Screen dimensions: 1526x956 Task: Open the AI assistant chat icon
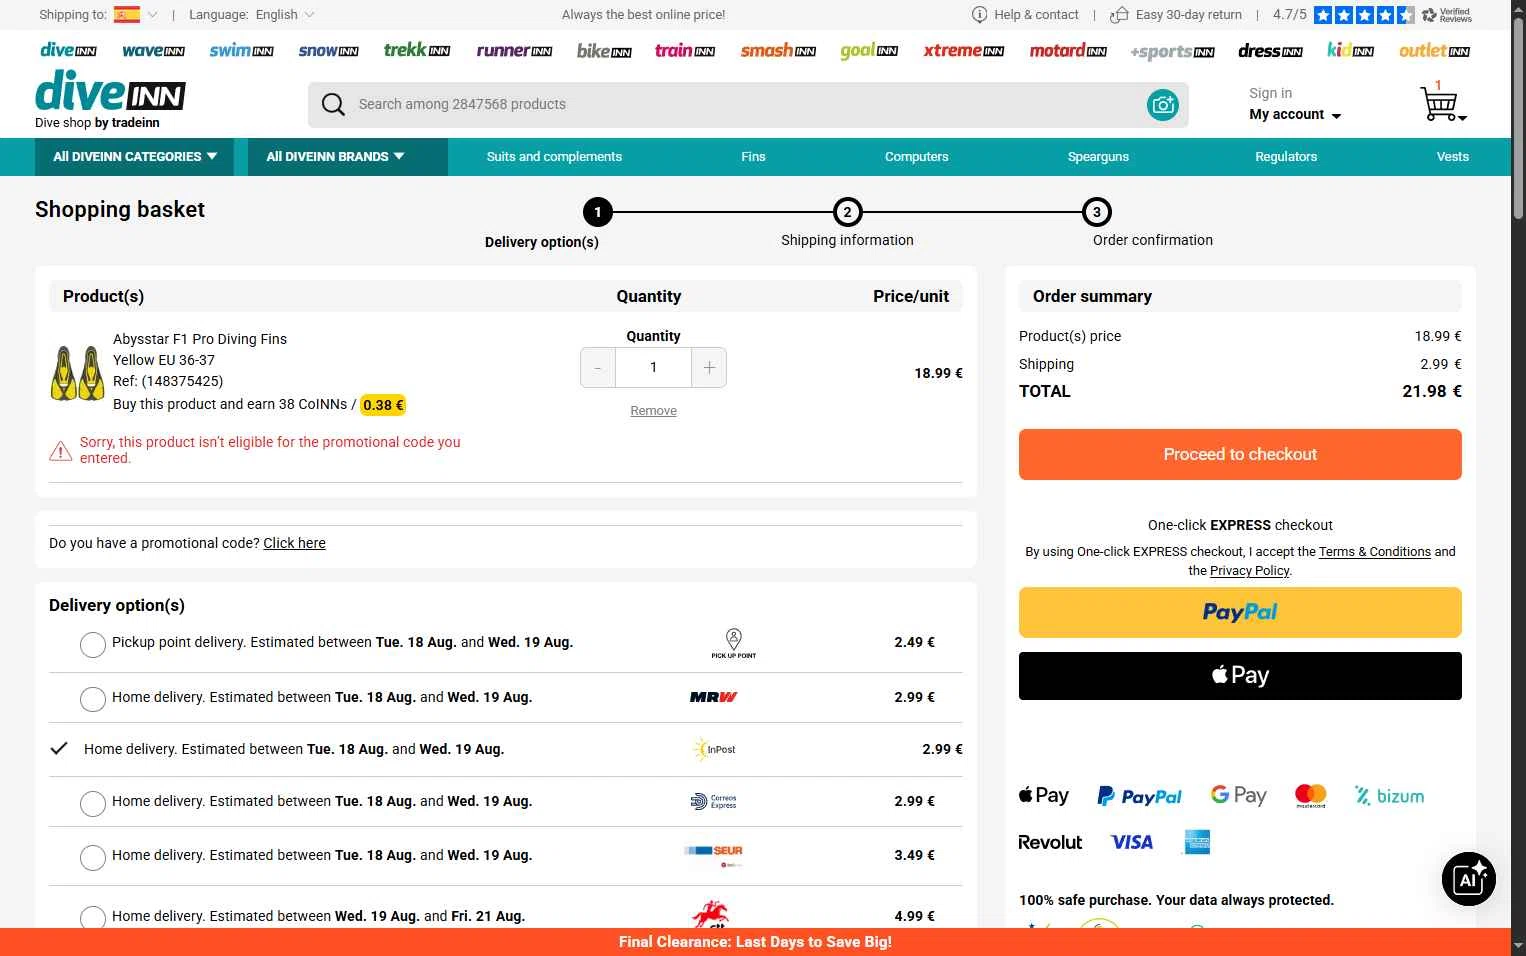point(1468,879)
